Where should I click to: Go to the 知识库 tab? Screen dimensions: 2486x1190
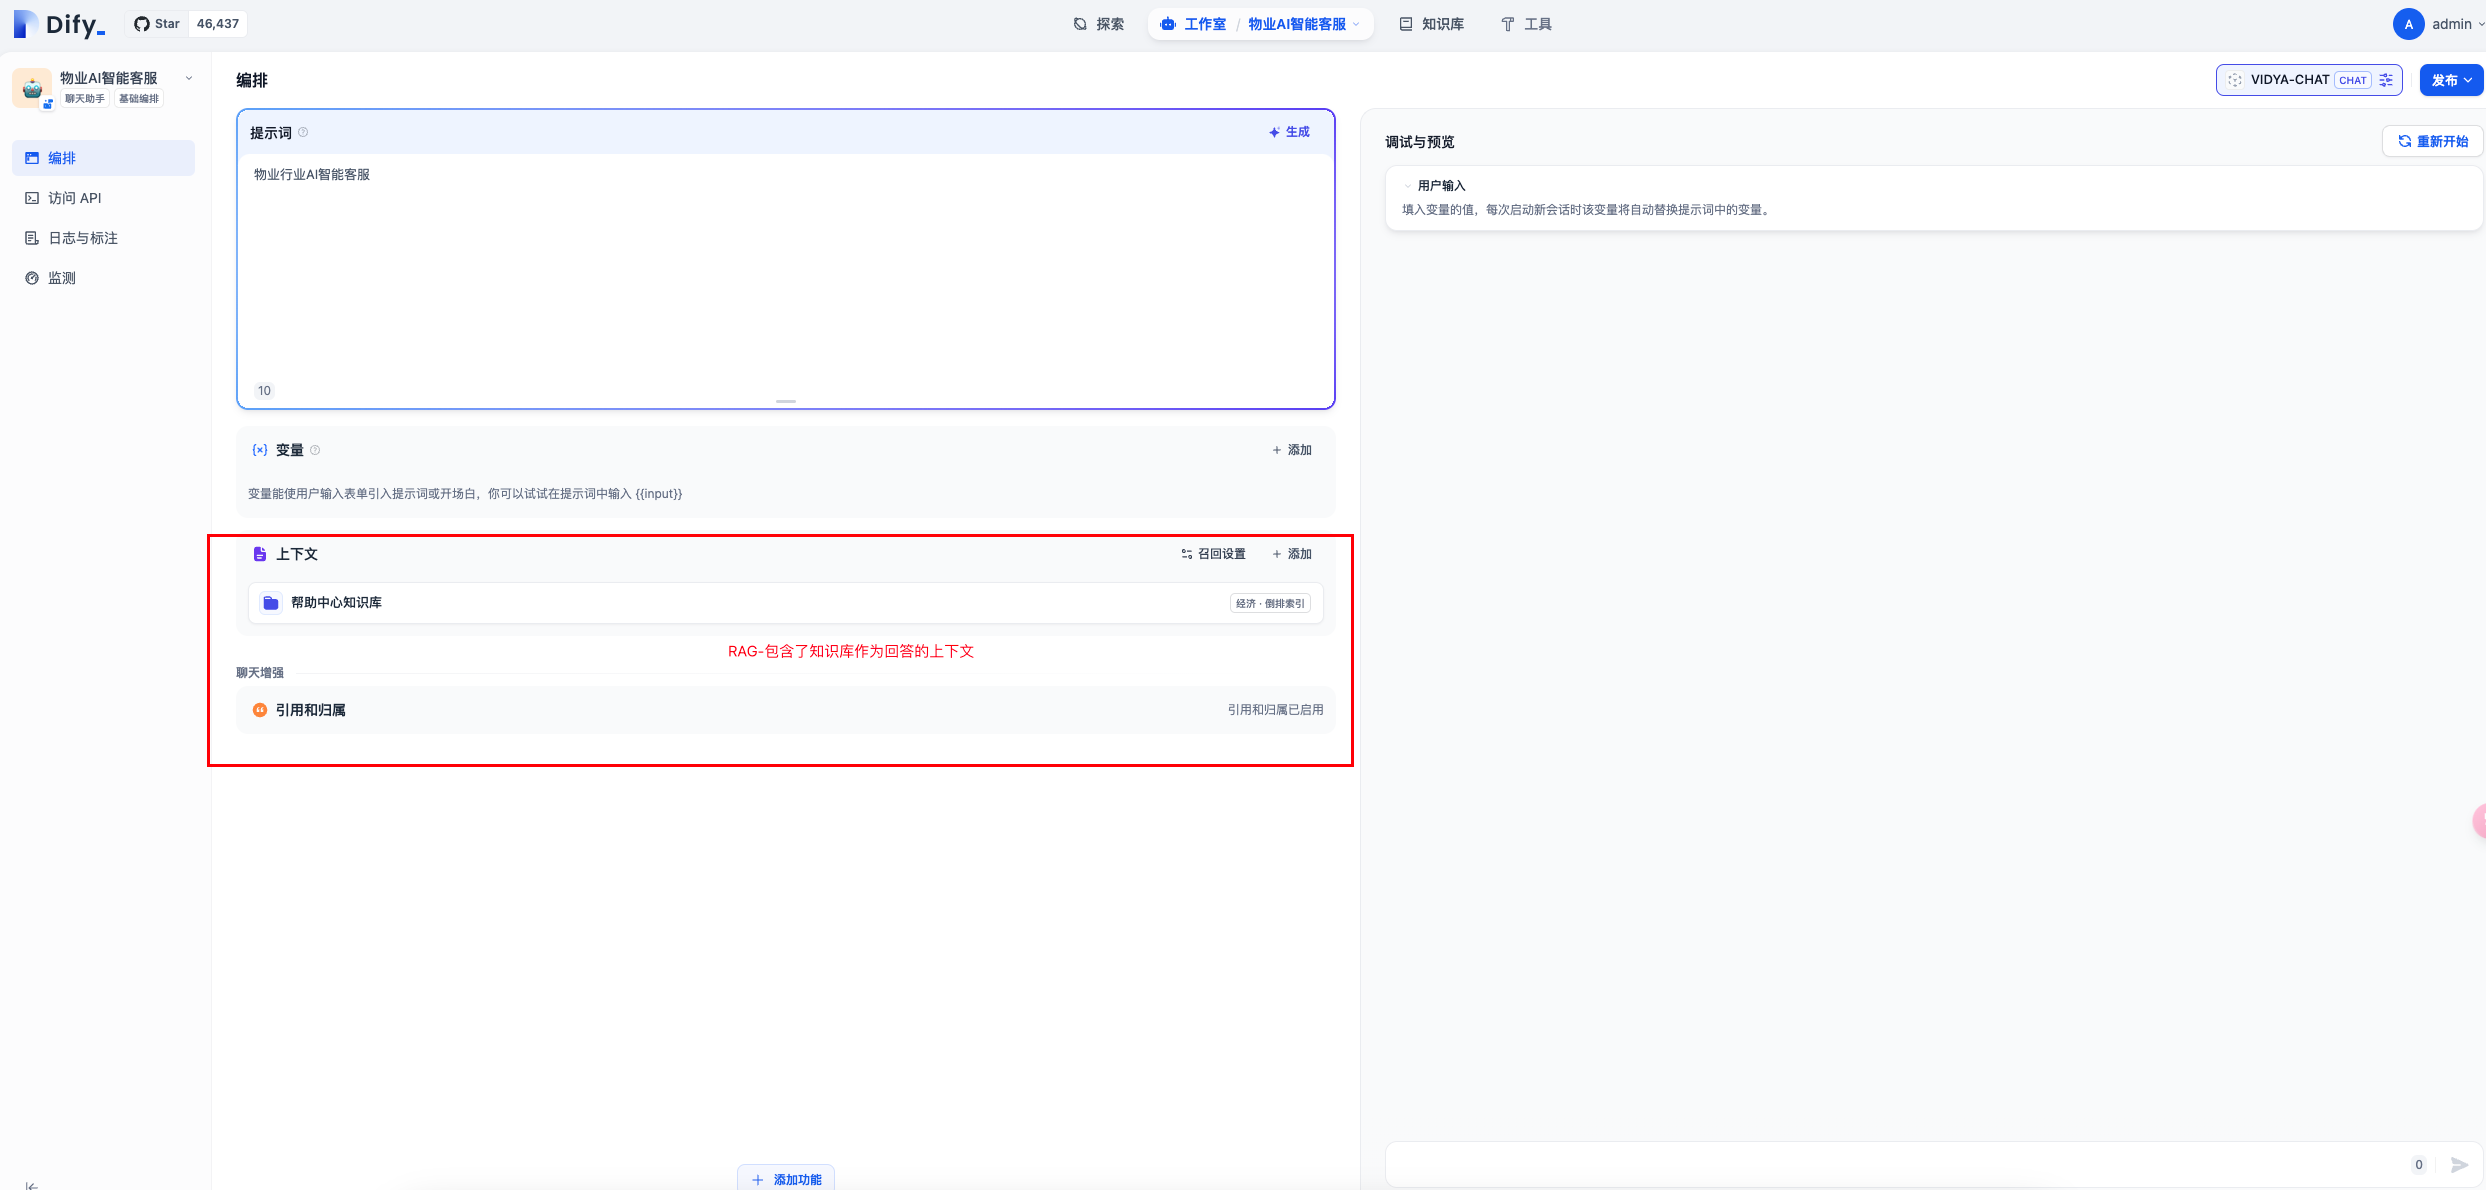pyautogui.click(x=1432, y=24)
